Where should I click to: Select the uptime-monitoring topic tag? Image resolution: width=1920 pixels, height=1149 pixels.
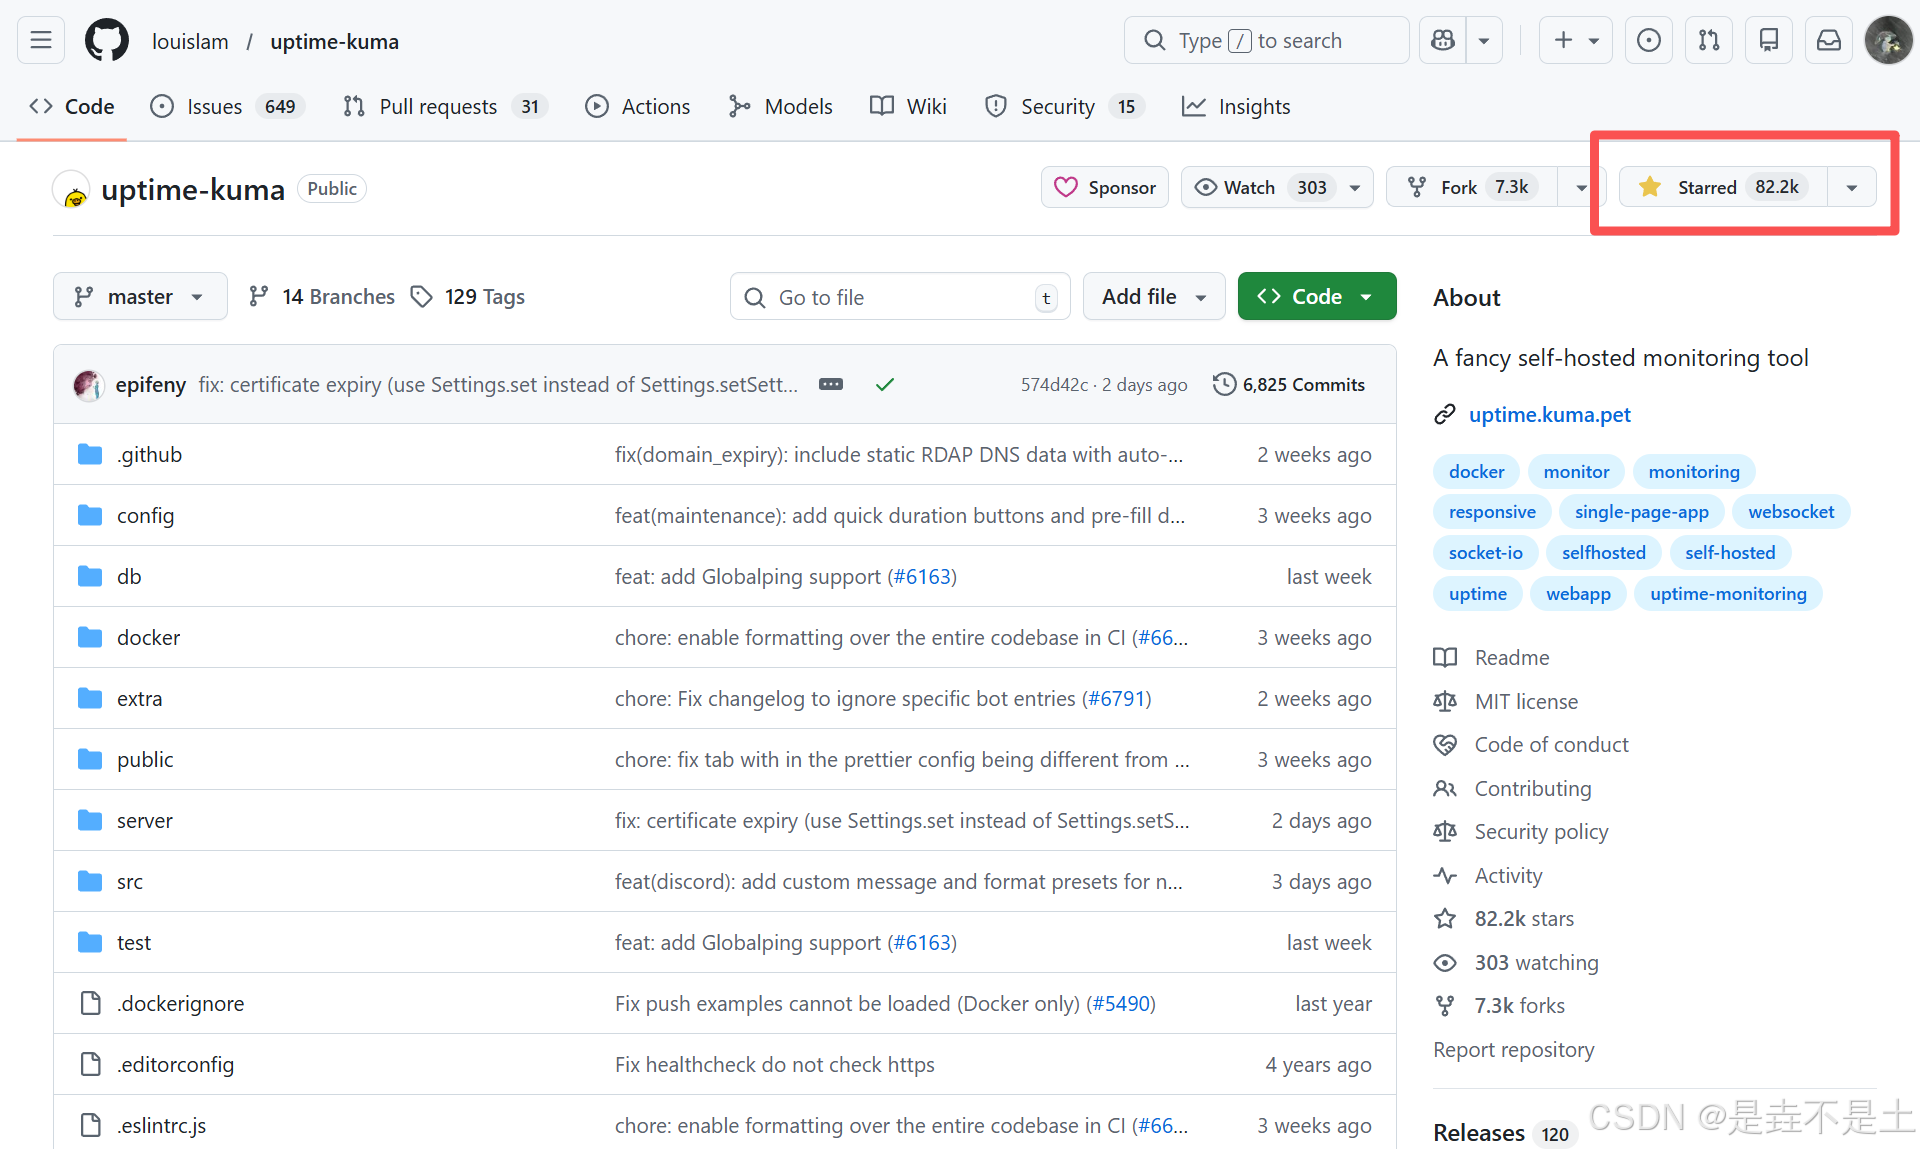[x=1728, y=594]
